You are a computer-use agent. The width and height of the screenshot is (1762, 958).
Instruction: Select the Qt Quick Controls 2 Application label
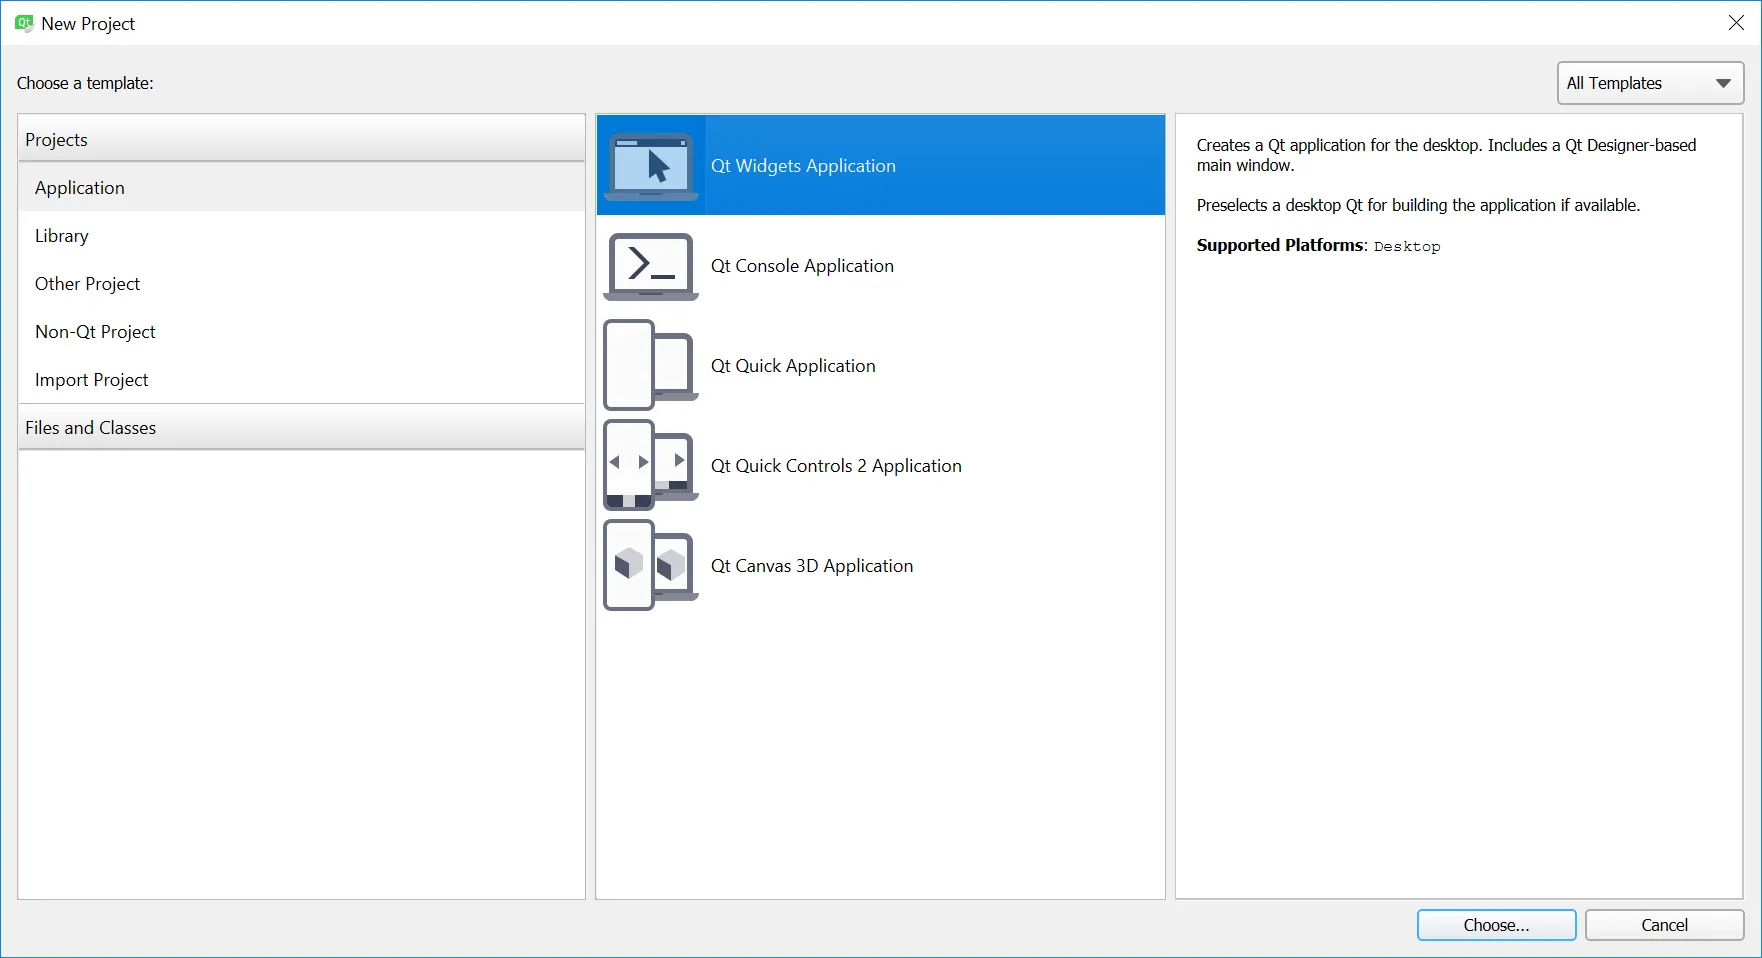(836, 466)
